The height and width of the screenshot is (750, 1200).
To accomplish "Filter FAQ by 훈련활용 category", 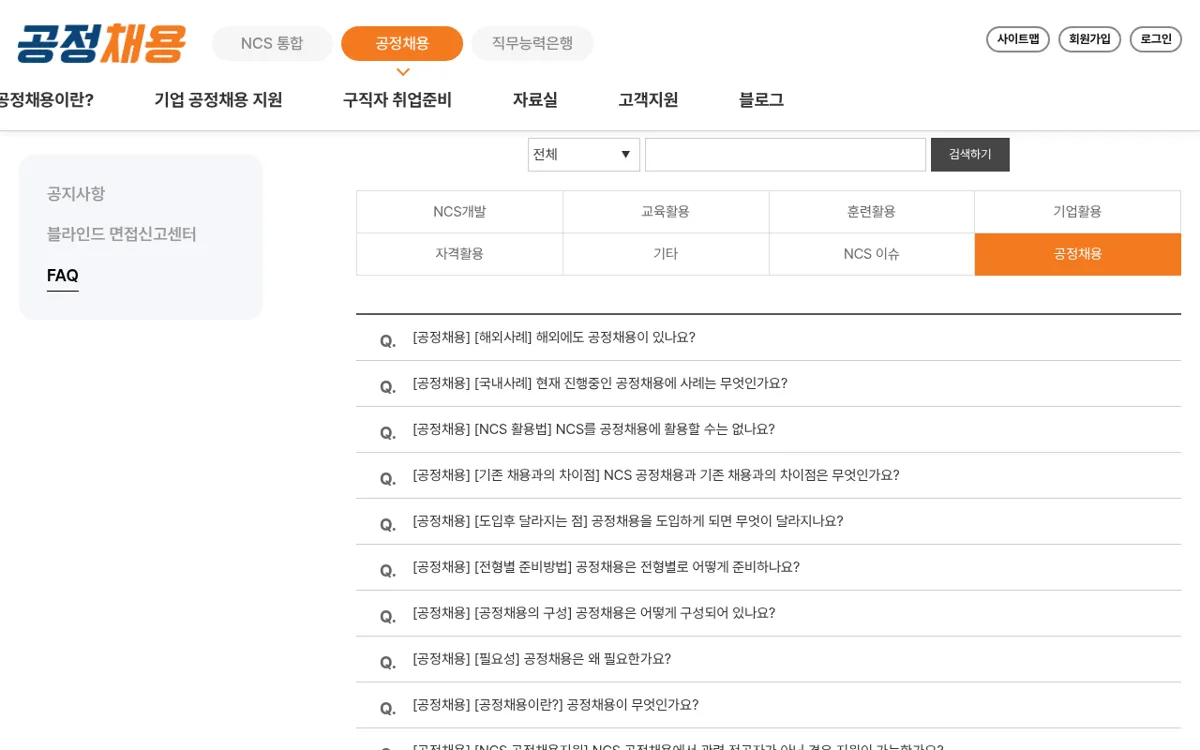I will pos(872,212).
